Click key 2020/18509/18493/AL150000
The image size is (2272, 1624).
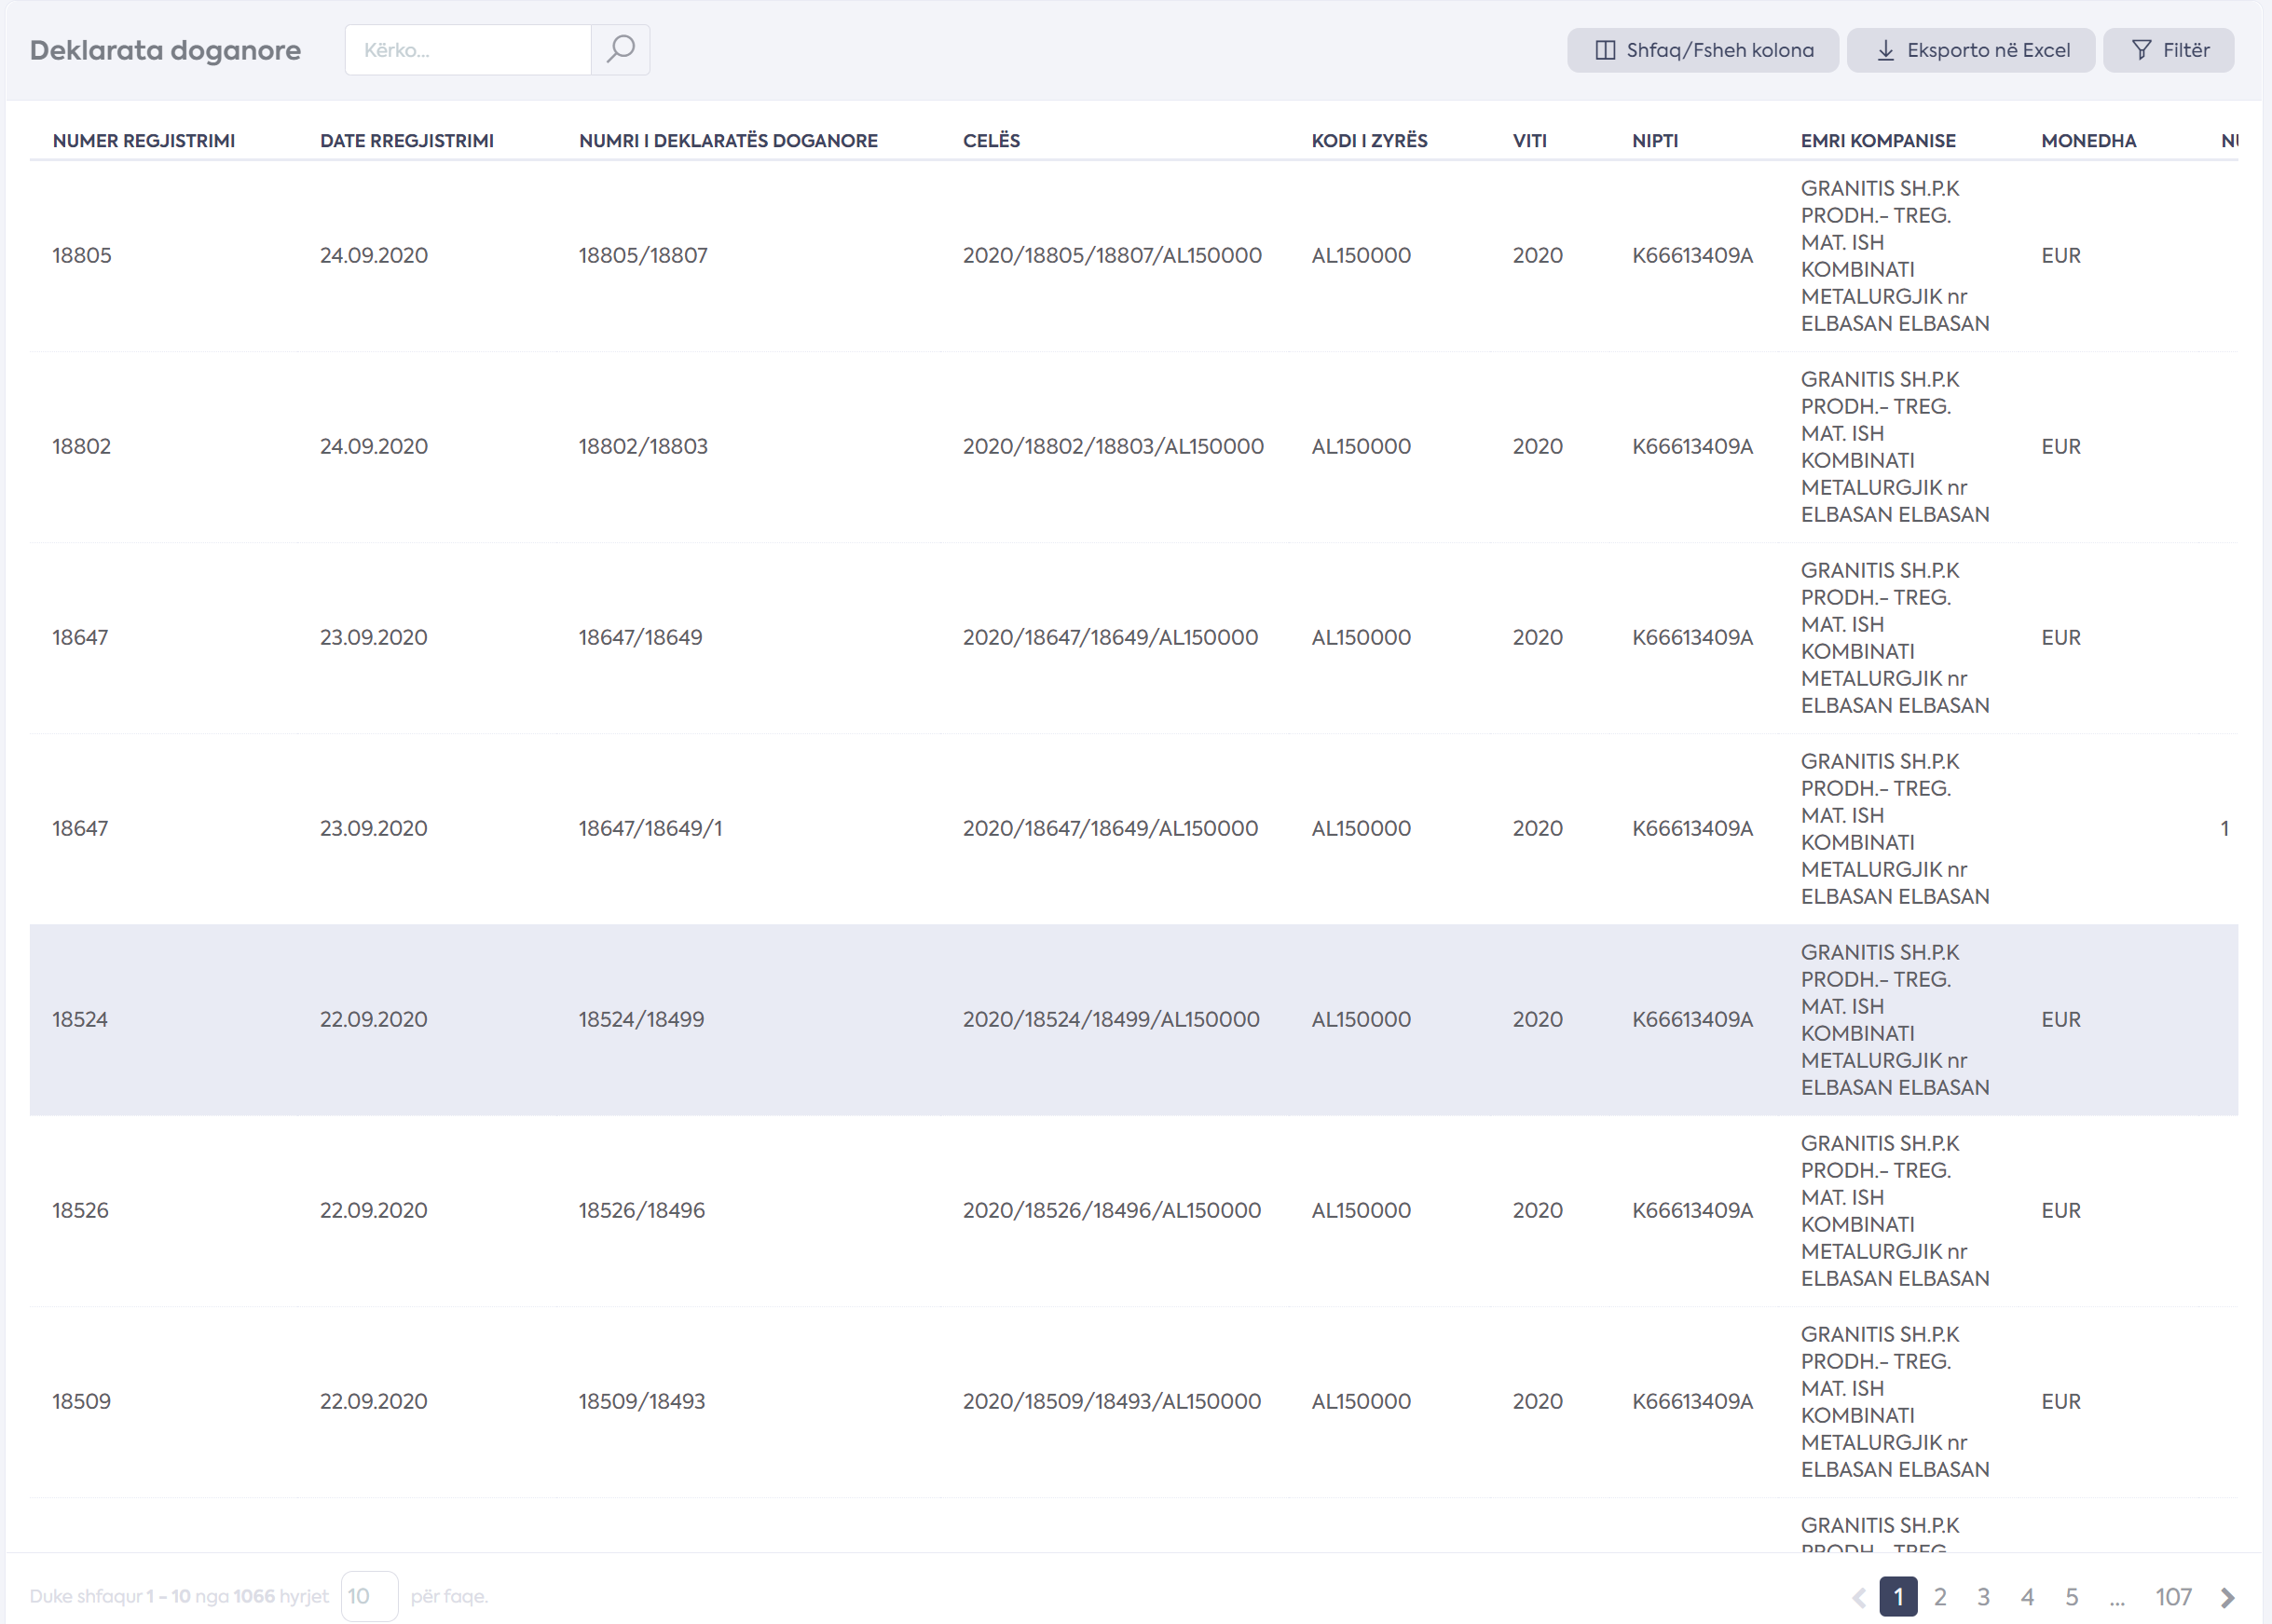[1112, 1402]
